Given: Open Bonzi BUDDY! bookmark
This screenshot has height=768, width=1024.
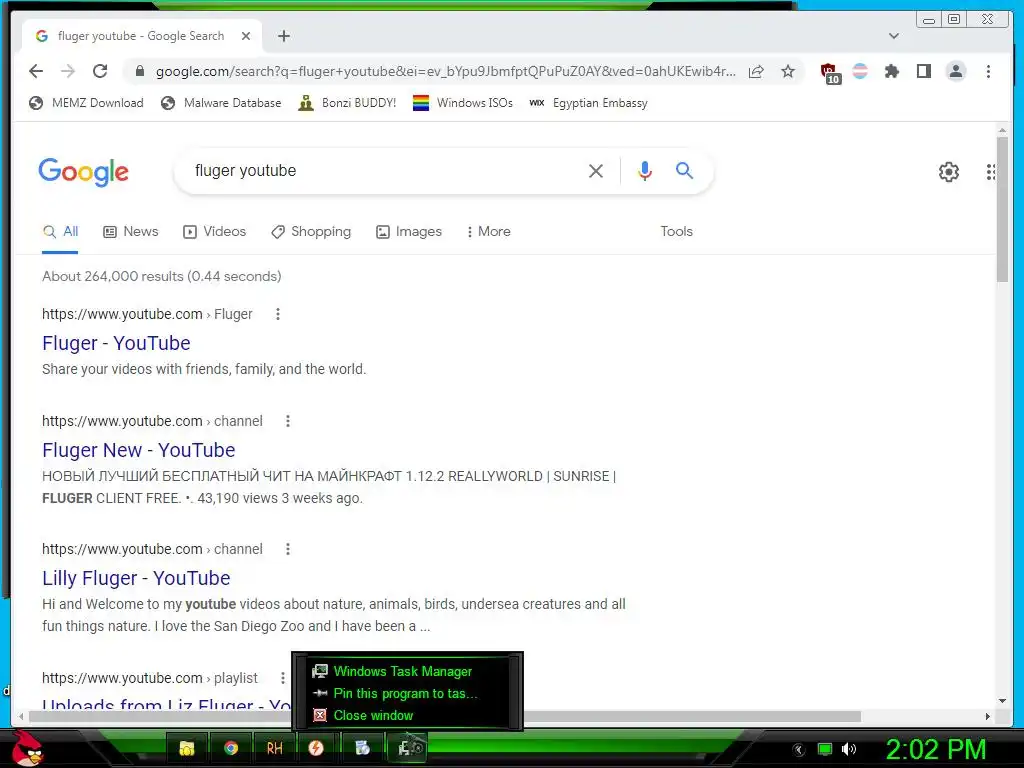Looking at the screenshot, I should [347, 103].
